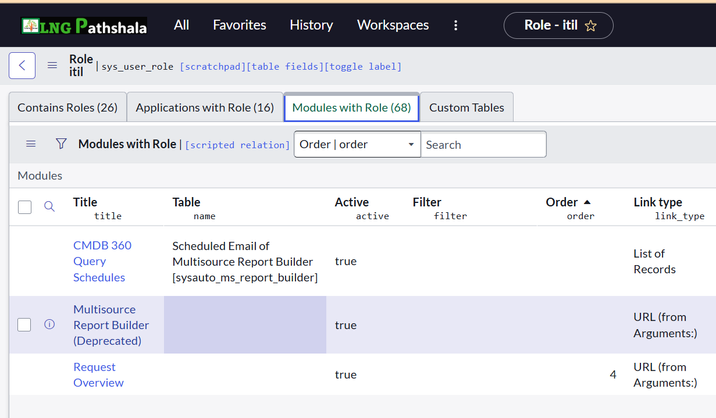Select the Modules with Role (68) tab

click(351, 107)
